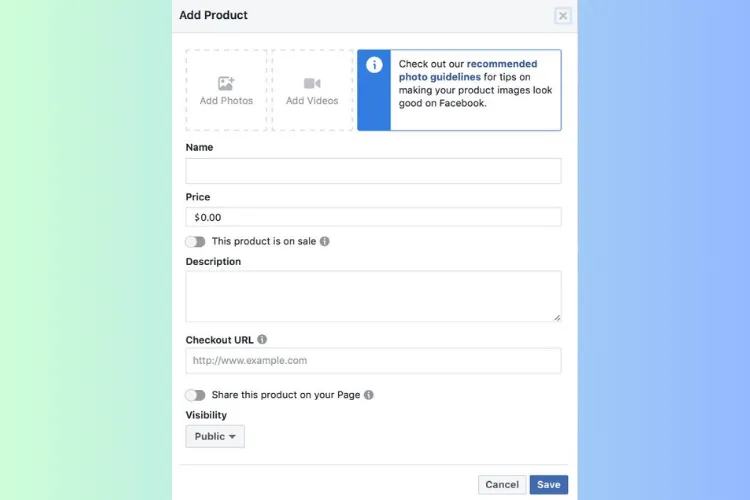
Task: Click into the Name text field
Action: tap(373, 171)
